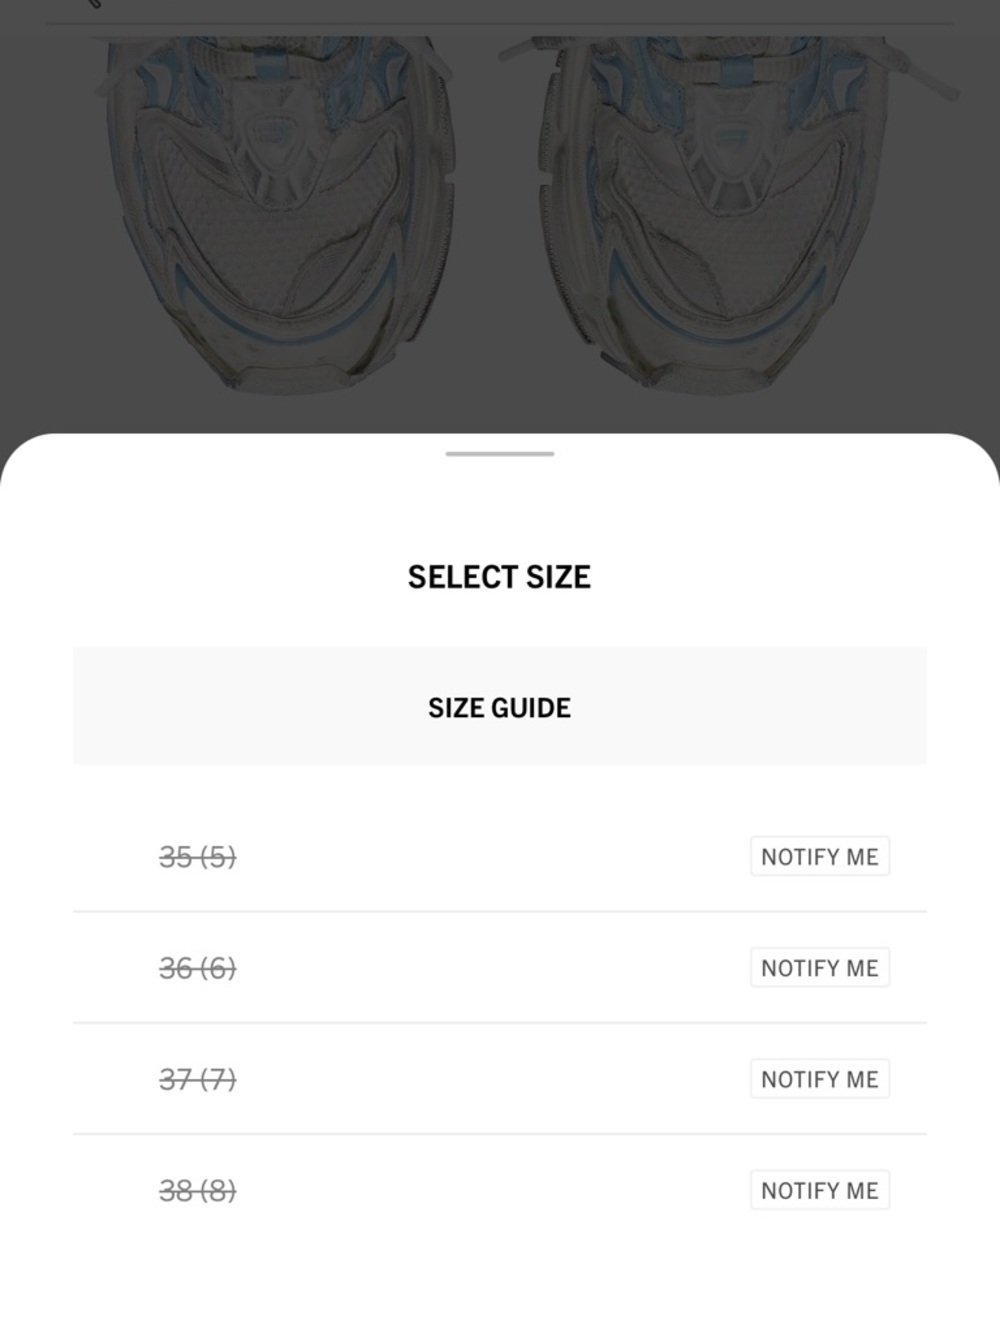Pick the struck-through 37 (7) size
Image resolution: width=1000 pixels, height=1333 pixels.
click(198, 1079)
